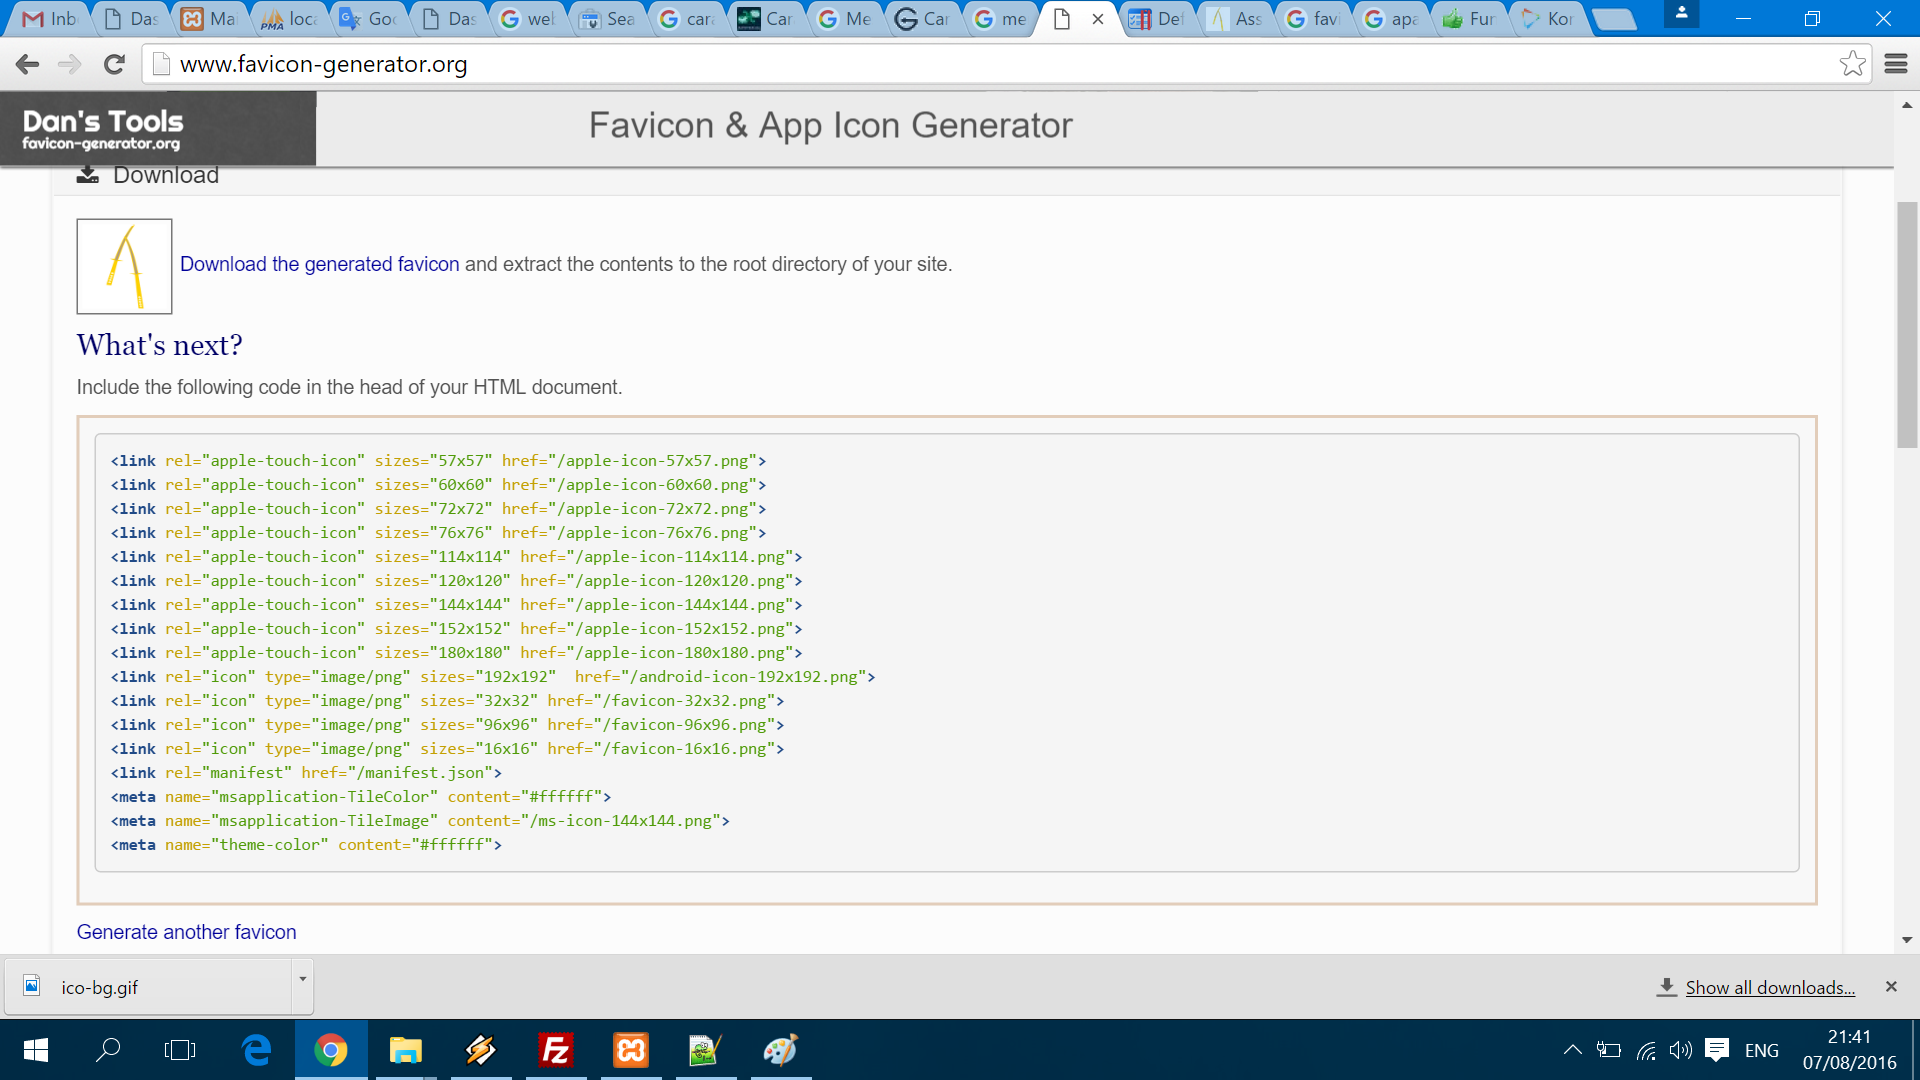Open Notepad++ from the taskbar
The width and height of the screenshot is (1920, 1080).
click(x=706, y=1050)
